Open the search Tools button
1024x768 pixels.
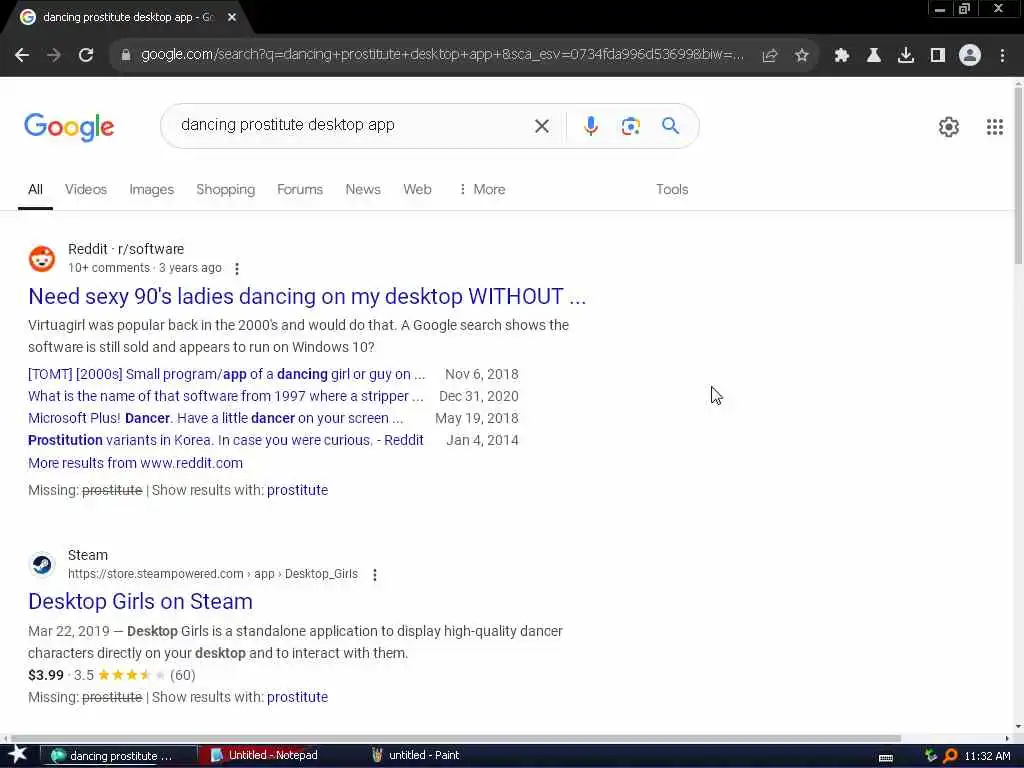672,189
